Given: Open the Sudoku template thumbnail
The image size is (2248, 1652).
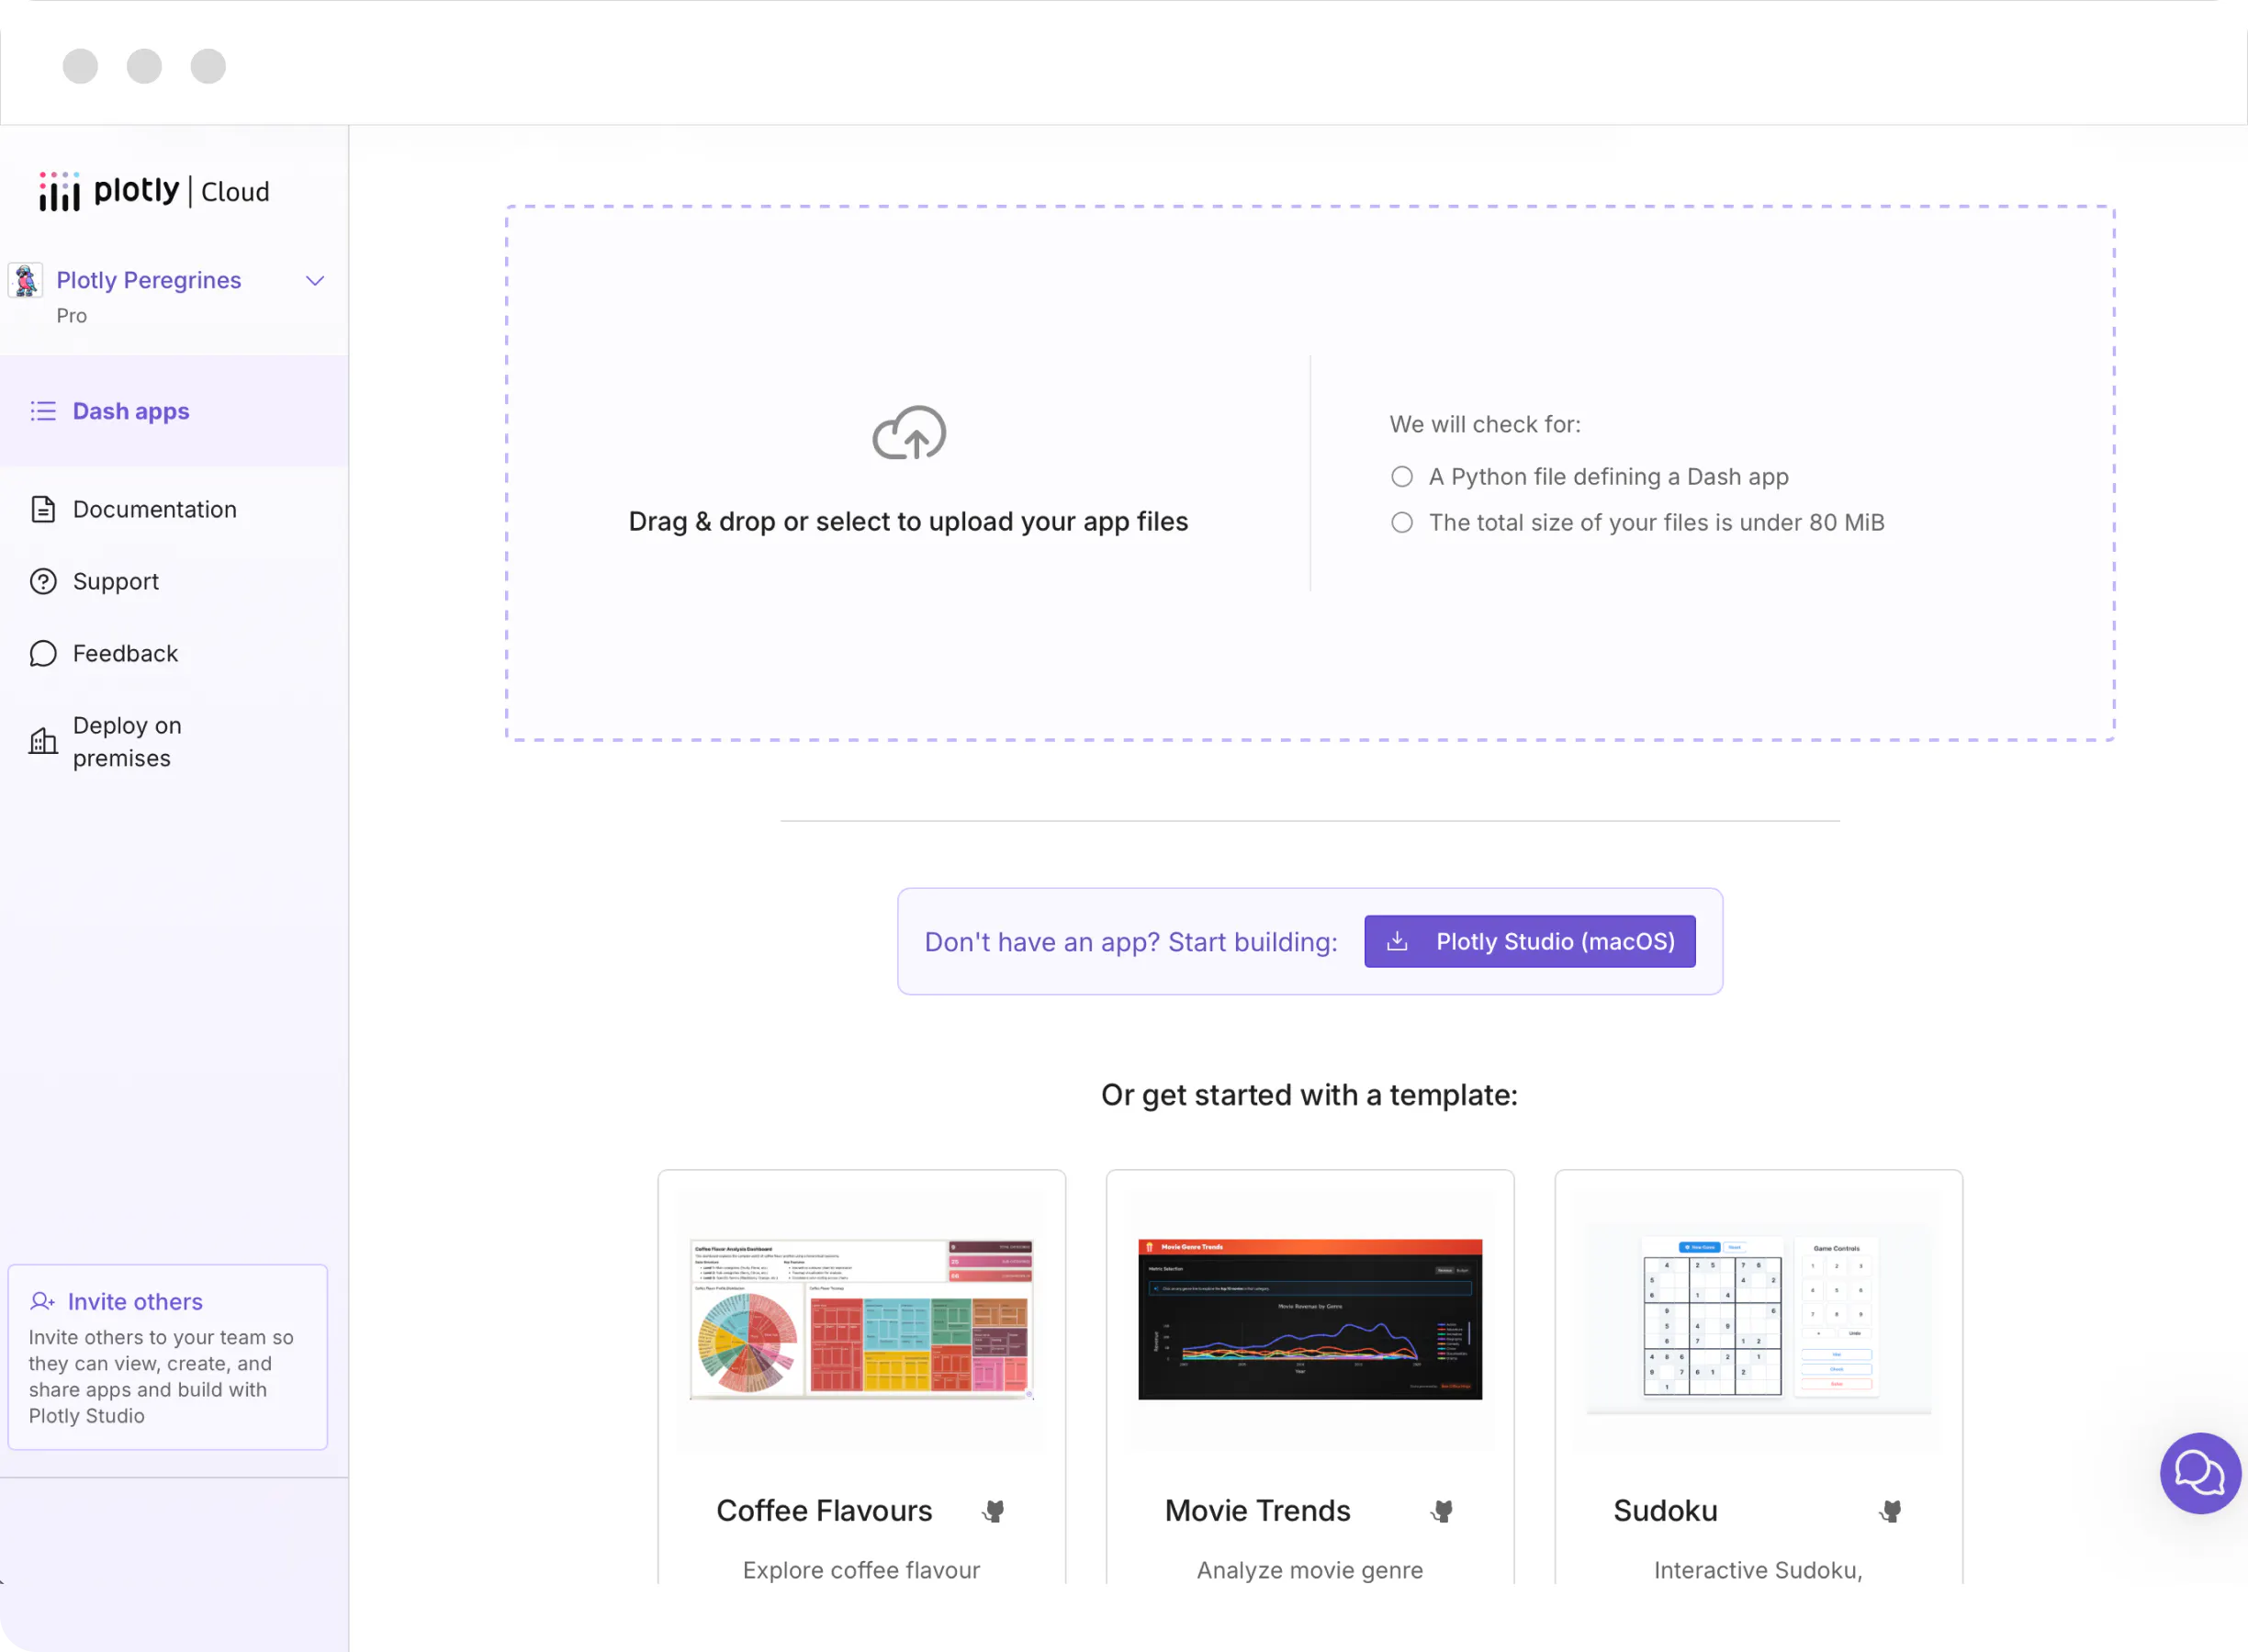Looking at the screenshot, I should pos(1759,1319).
